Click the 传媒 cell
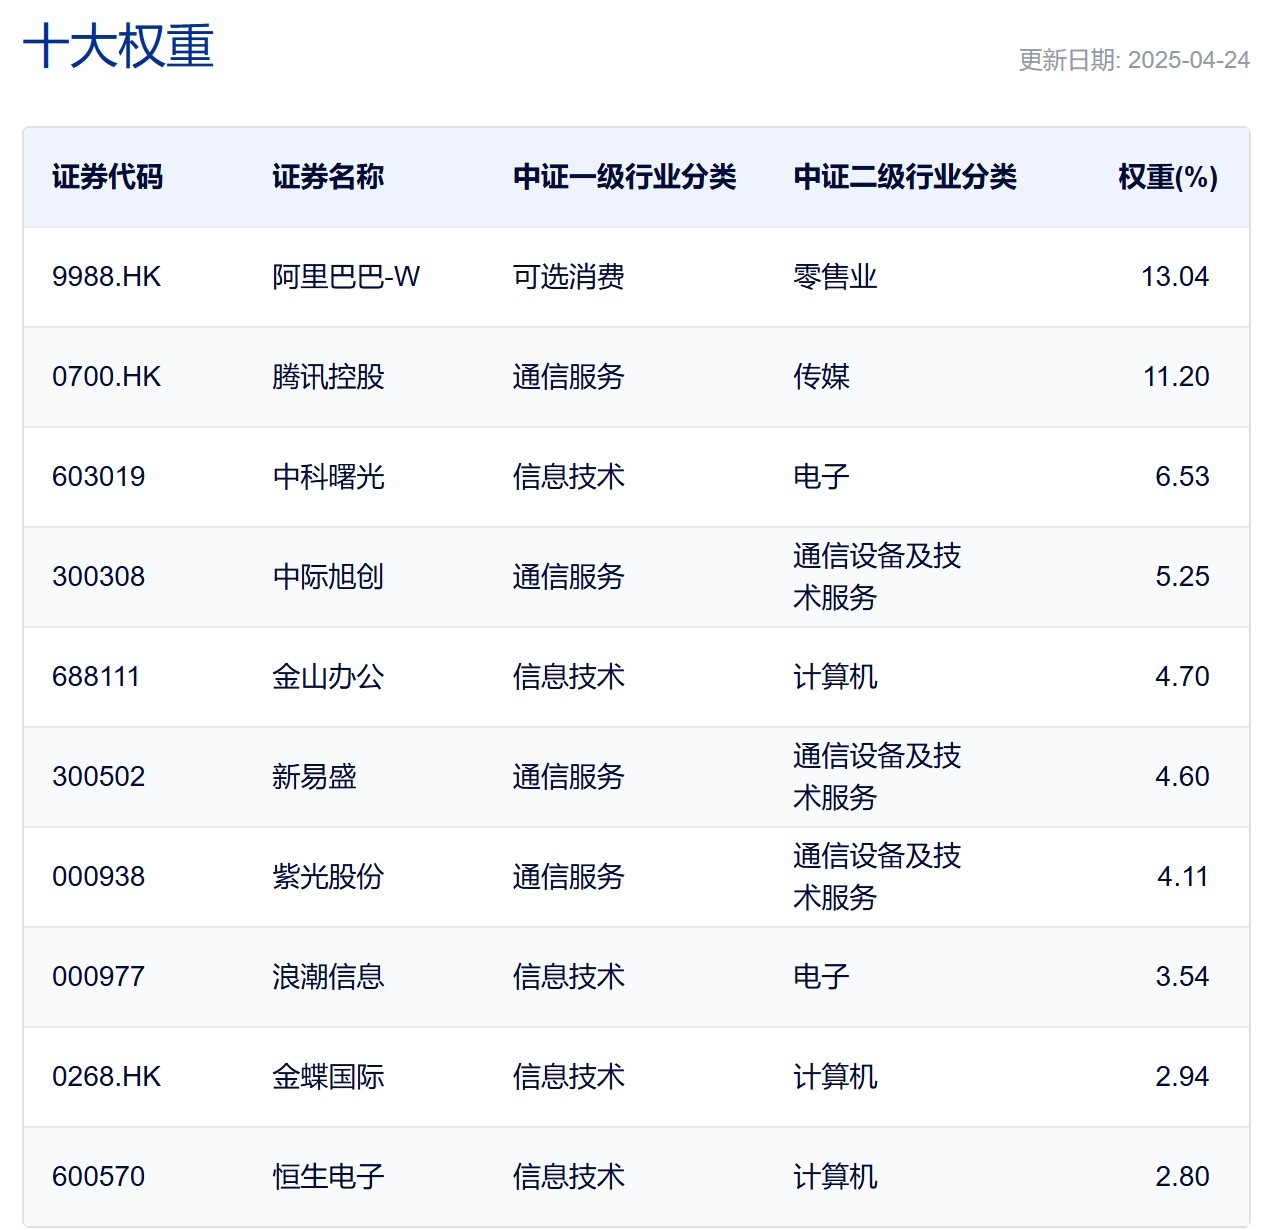This screenshot has height=1230, width=1270. click(x=821, y=377)
